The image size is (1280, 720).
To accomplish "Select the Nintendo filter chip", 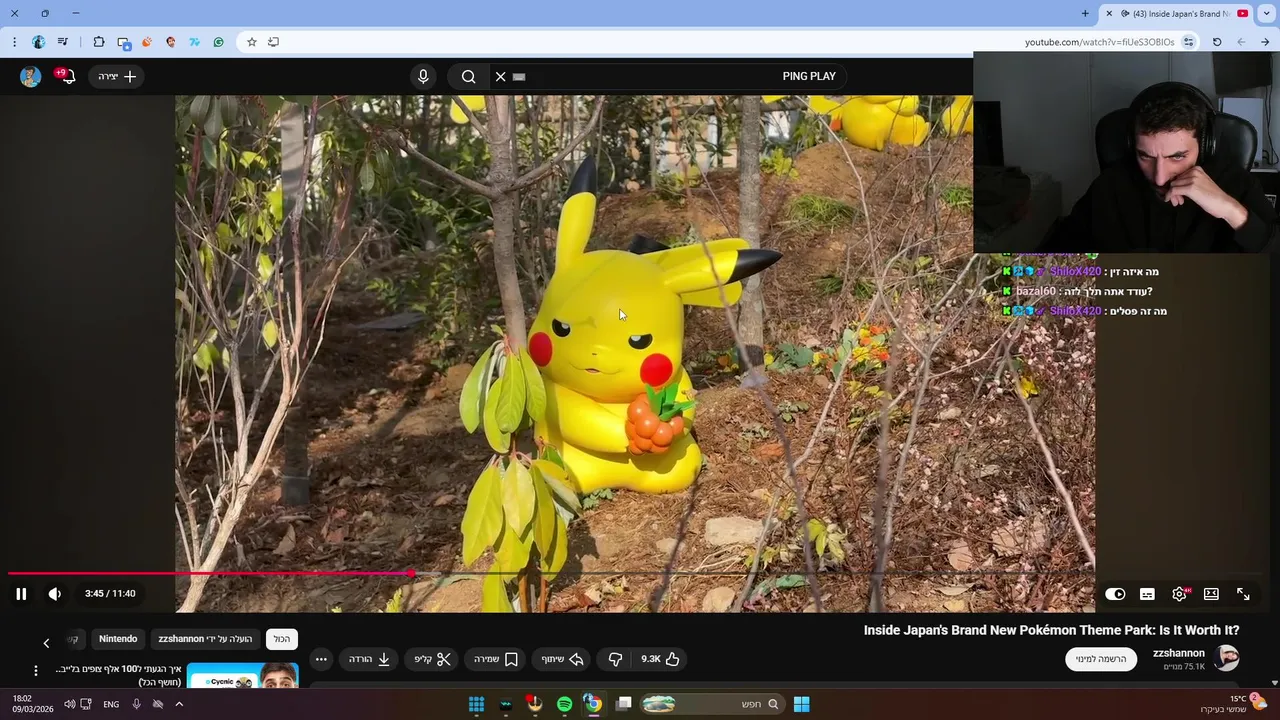I will click(118, 639).
